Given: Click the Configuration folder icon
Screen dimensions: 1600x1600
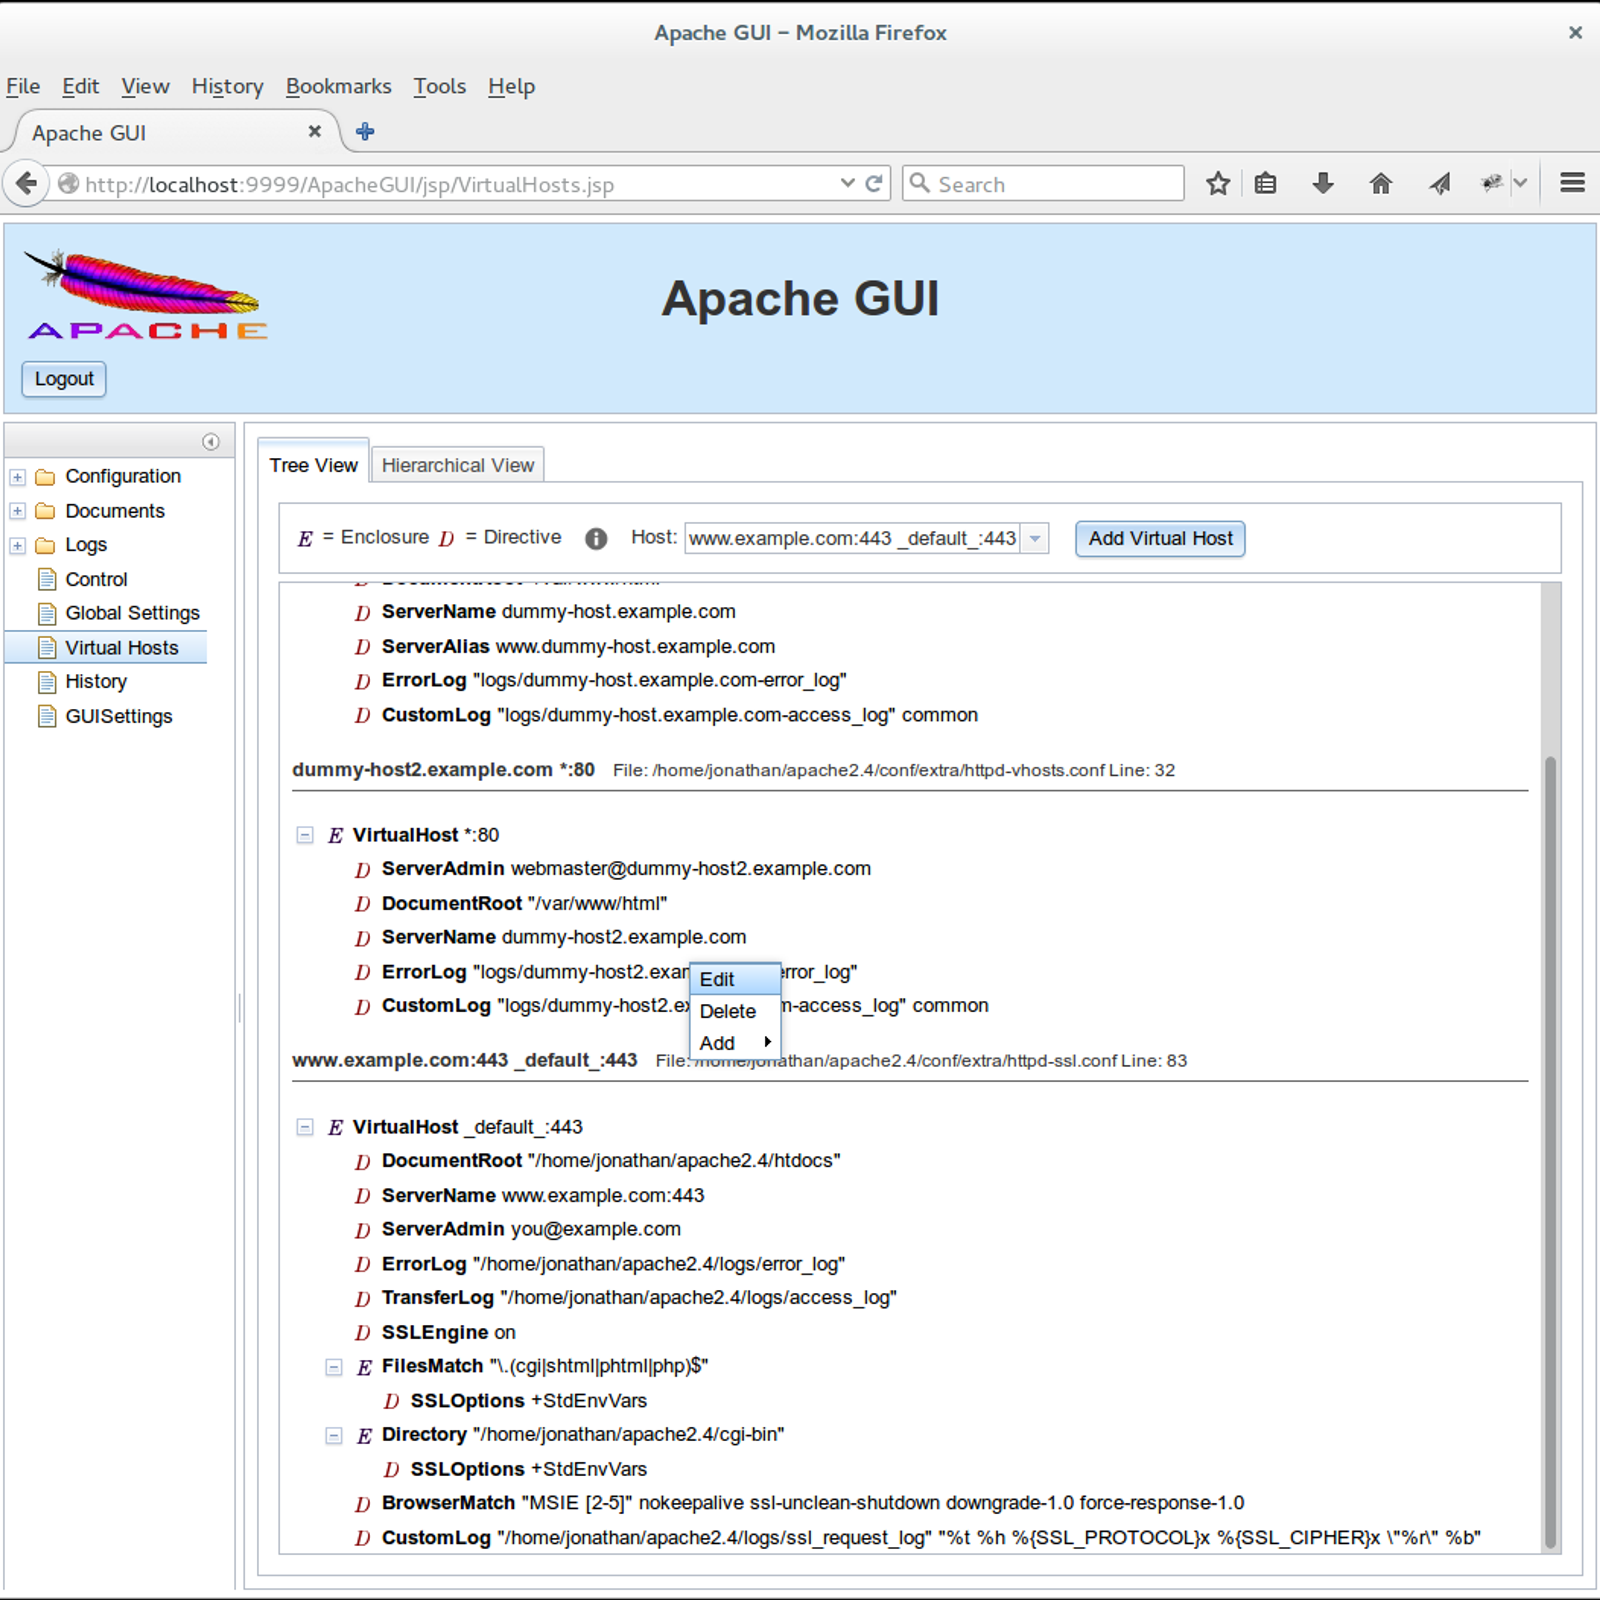Looking at the screenshot, I should coord(45,477).
